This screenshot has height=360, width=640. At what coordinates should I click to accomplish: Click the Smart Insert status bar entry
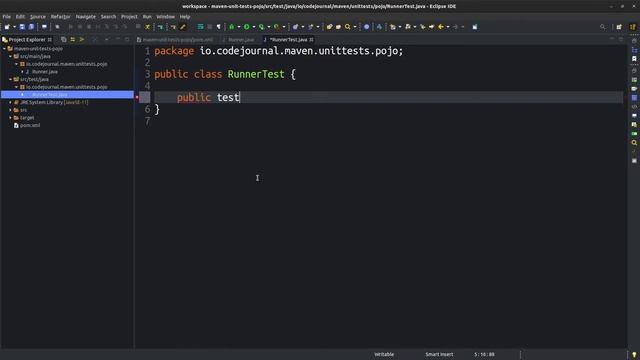(x=439, y=354)
